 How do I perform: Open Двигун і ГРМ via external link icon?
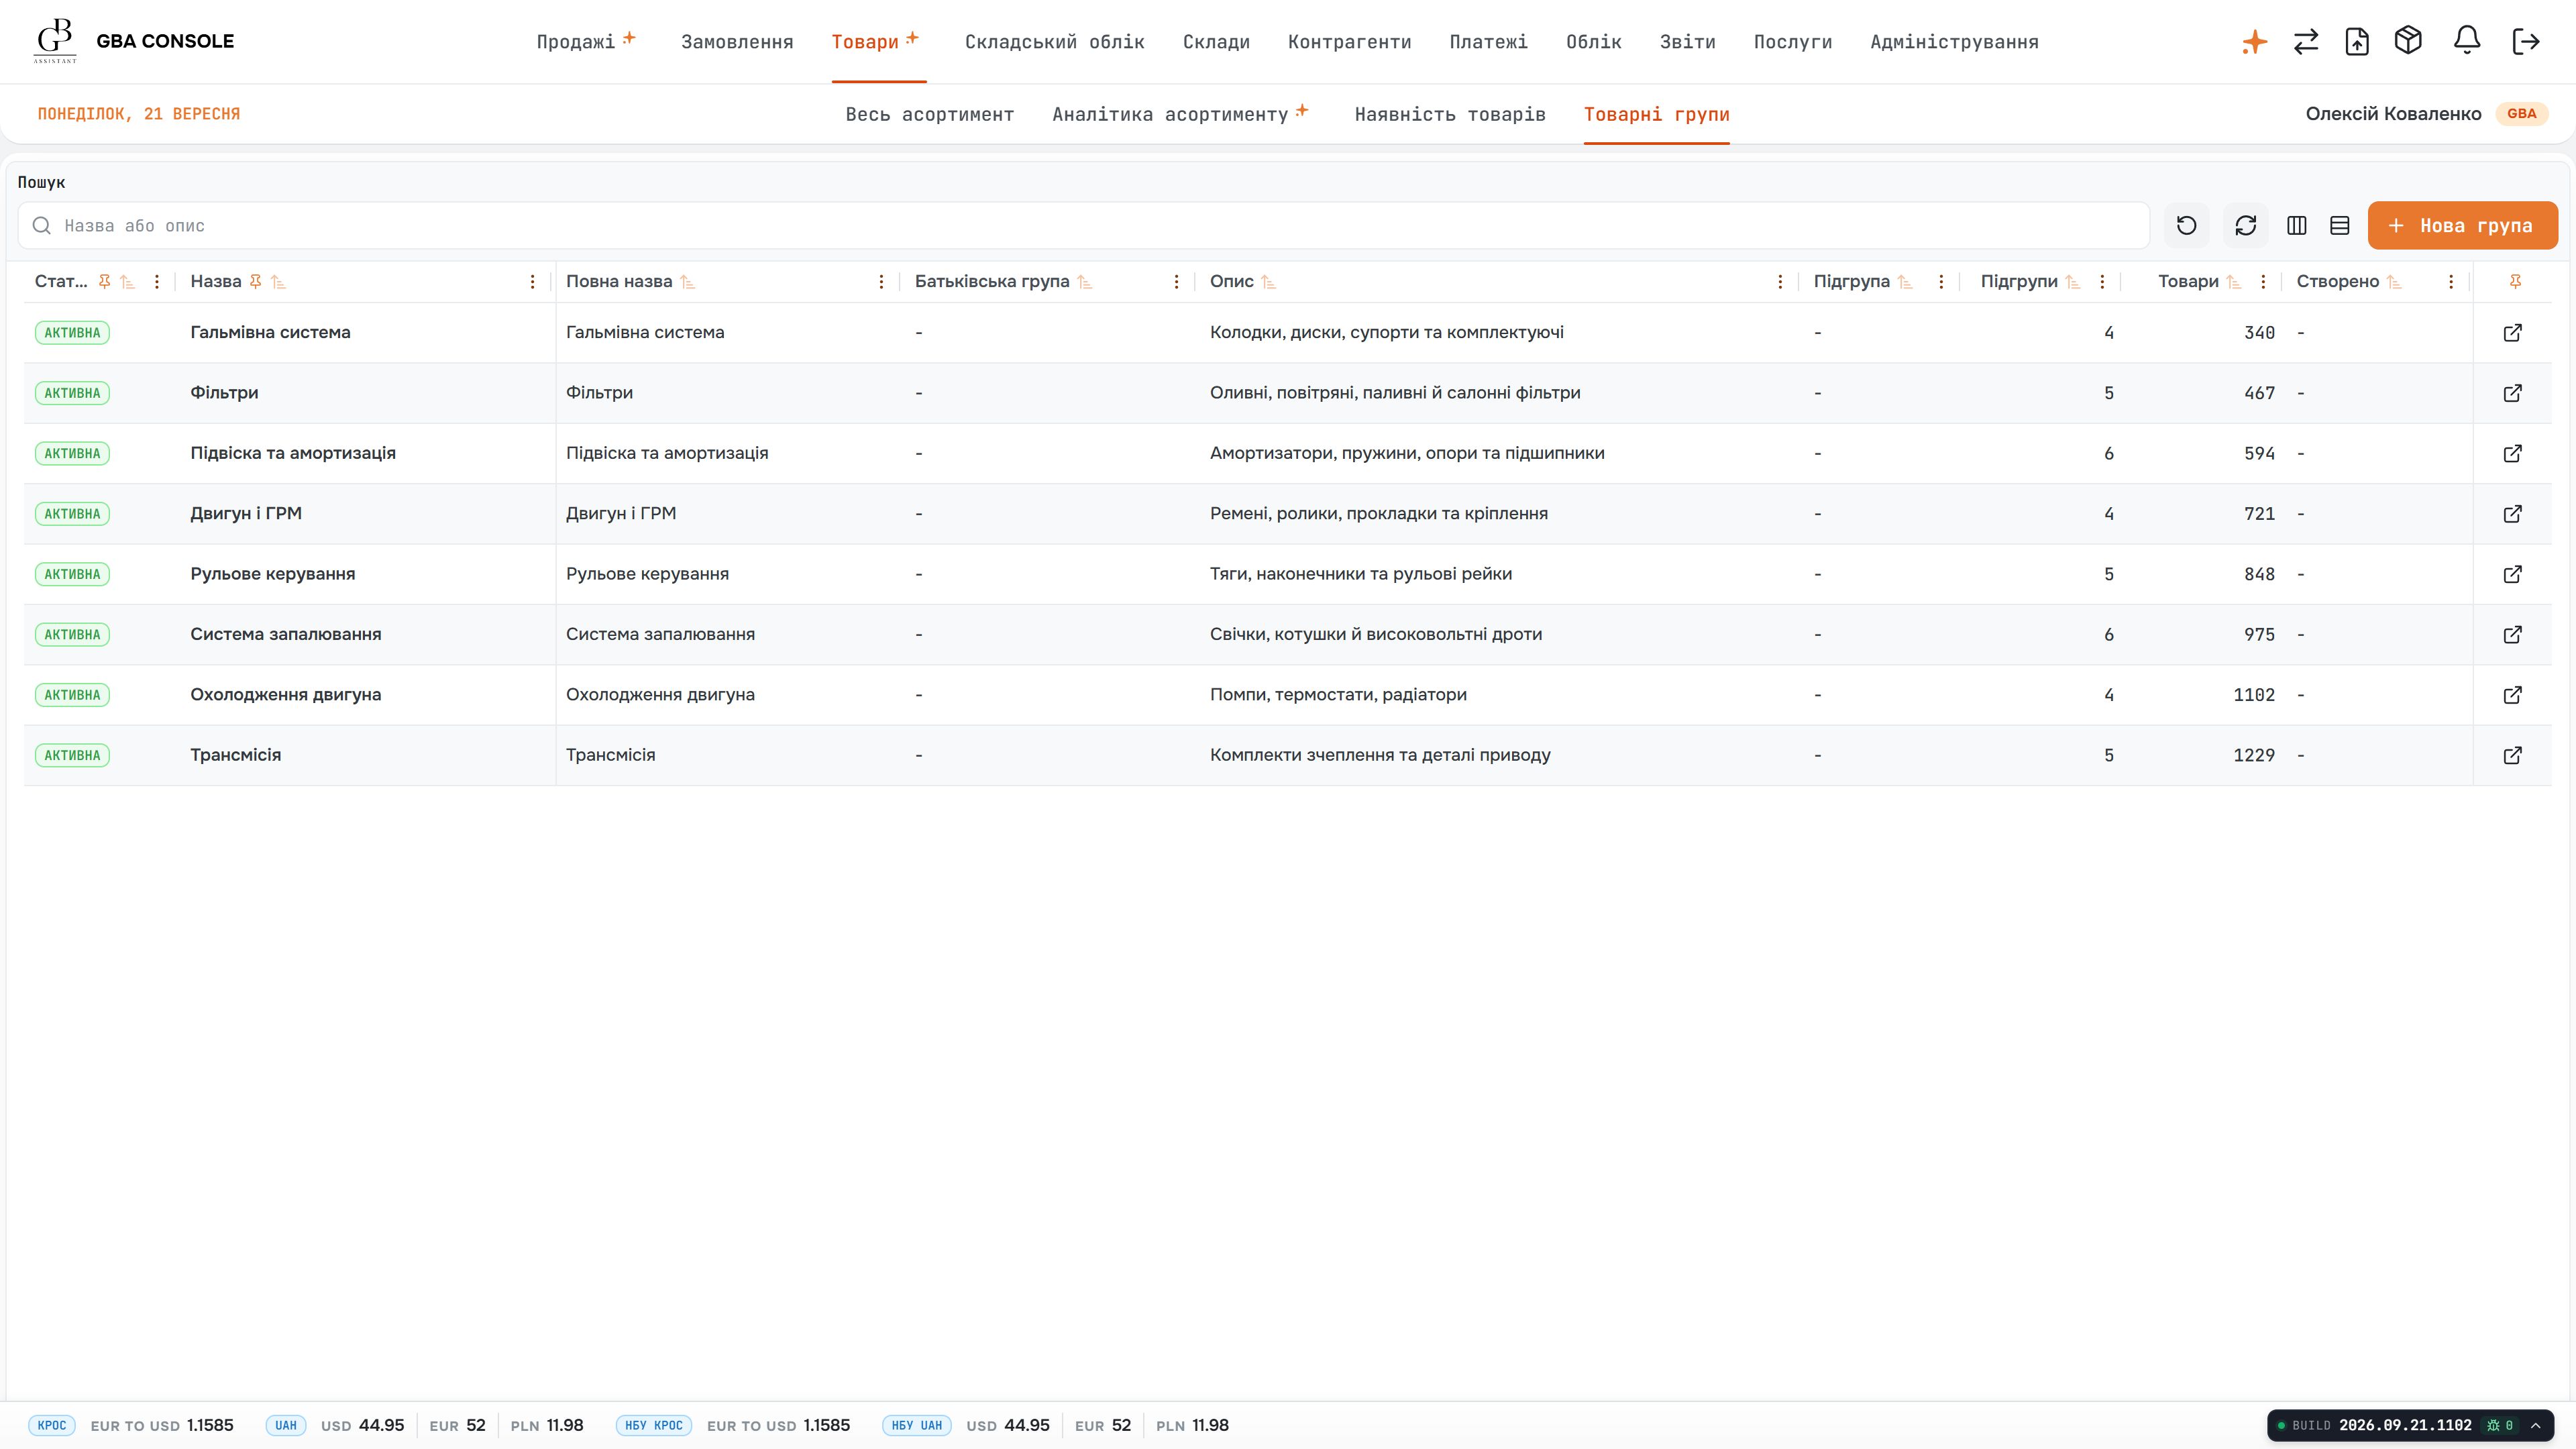2512,514
